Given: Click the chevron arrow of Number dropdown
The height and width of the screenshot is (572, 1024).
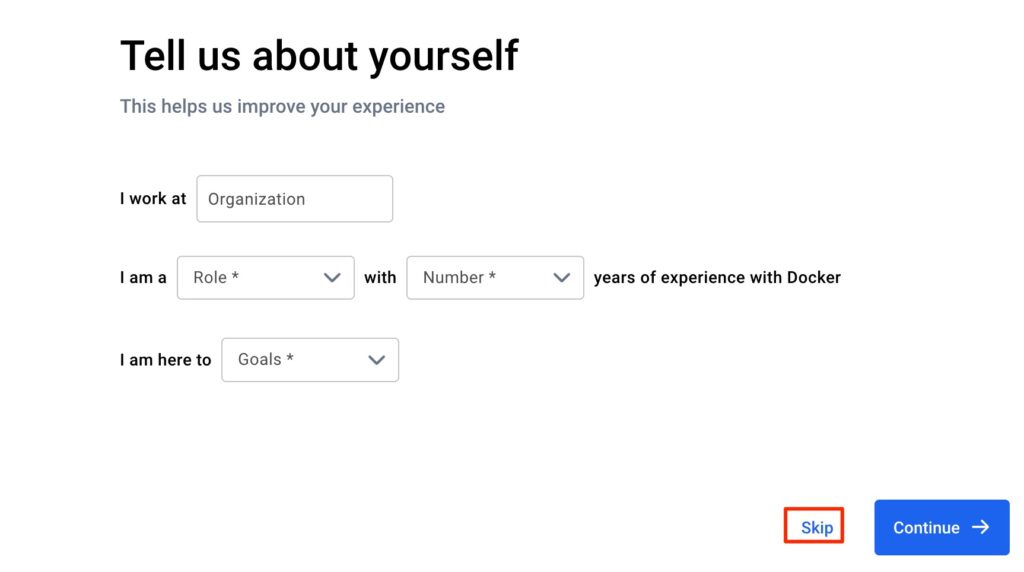Looking at the screenshot, I should point(562,278).
